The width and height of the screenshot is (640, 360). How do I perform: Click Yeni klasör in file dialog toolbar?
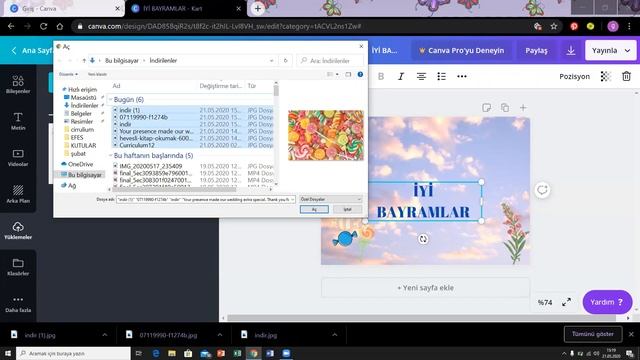[x=97, y=74]
